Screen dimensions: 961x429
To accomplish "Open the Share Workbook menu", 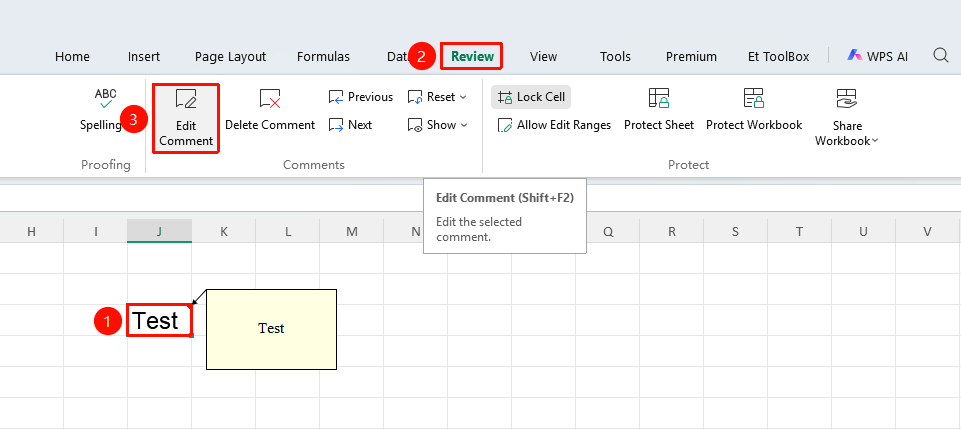I will click(x=846, y=118).
